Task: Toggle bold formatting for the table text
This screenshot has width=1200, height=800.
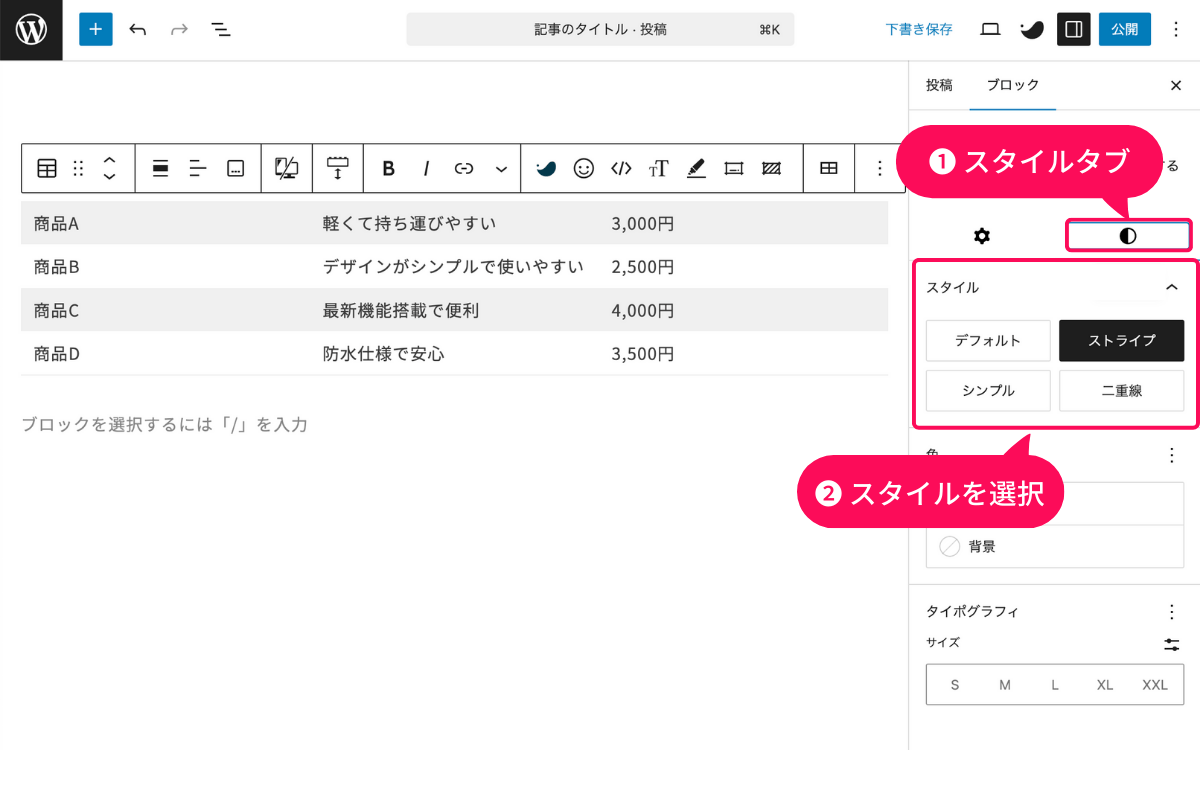Action: pyautogui.click(x=388, y=168)
